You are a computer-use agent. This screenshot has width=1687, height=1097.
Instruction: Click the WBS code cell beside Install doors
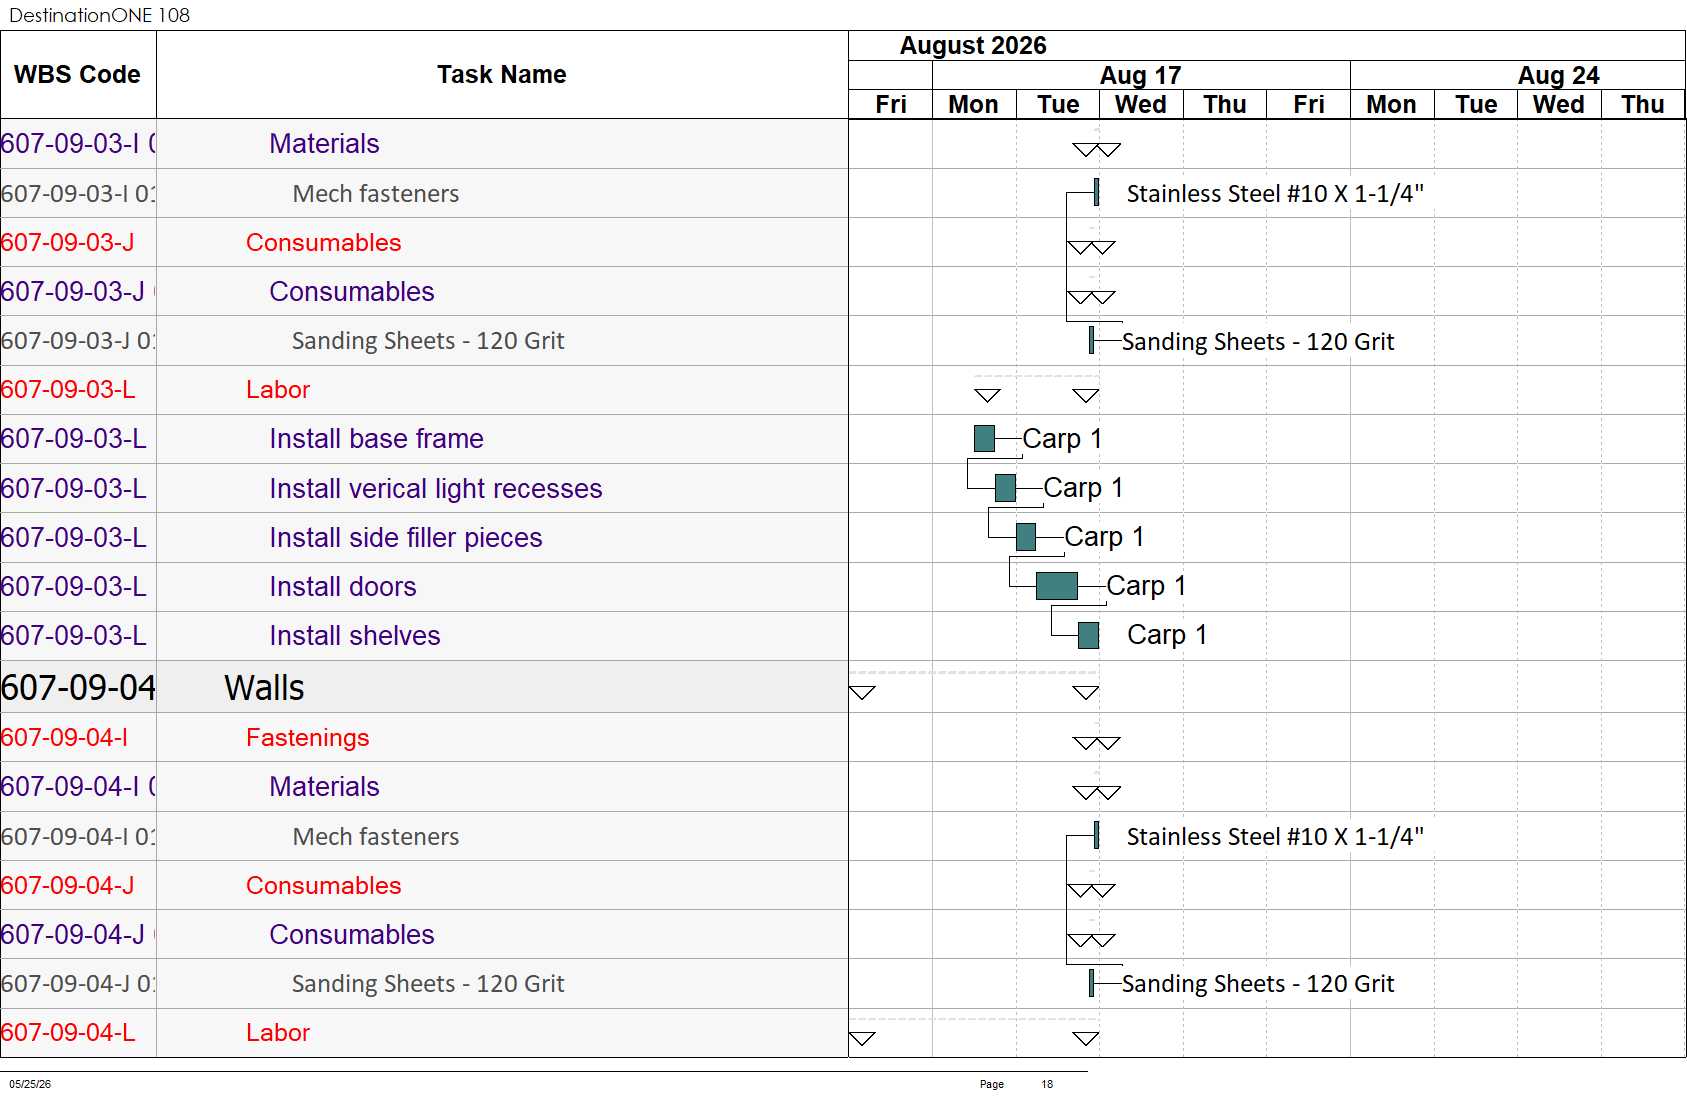pos(78,587)
